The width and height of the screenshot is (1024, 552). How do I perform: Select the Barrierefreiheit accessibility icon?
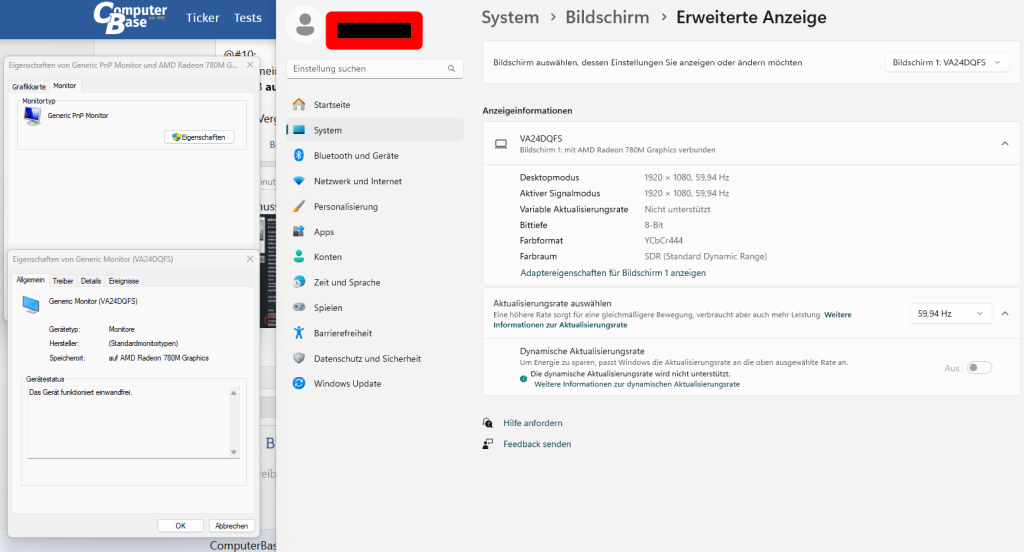[299, 333]
